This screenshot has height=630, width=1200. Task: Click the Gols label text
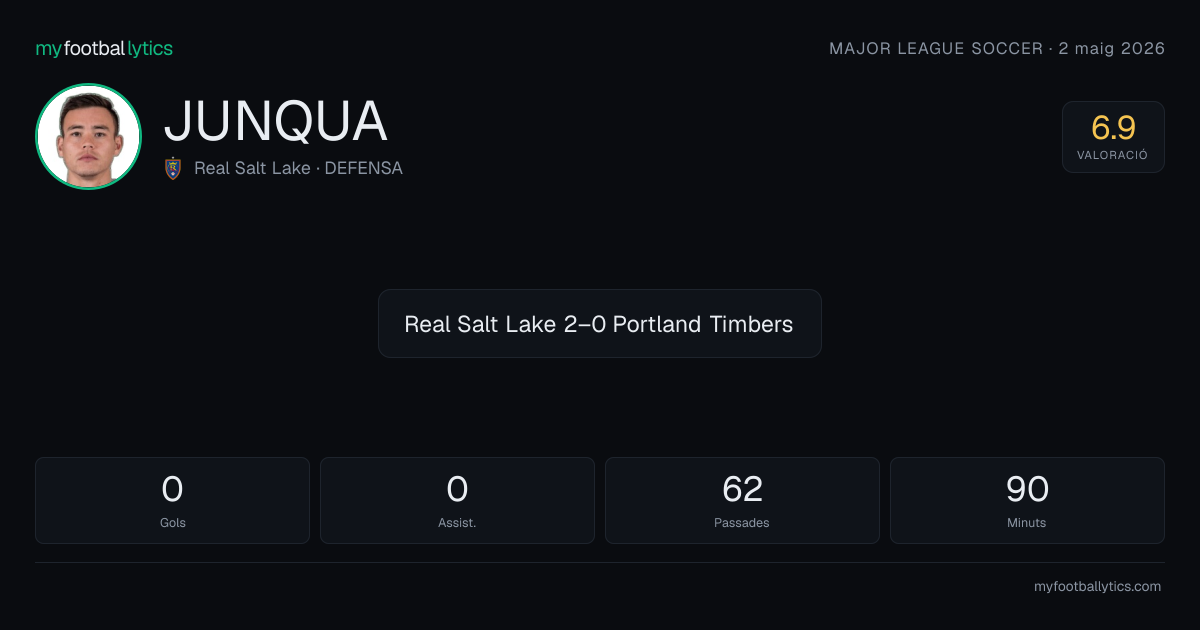(172, 523)
